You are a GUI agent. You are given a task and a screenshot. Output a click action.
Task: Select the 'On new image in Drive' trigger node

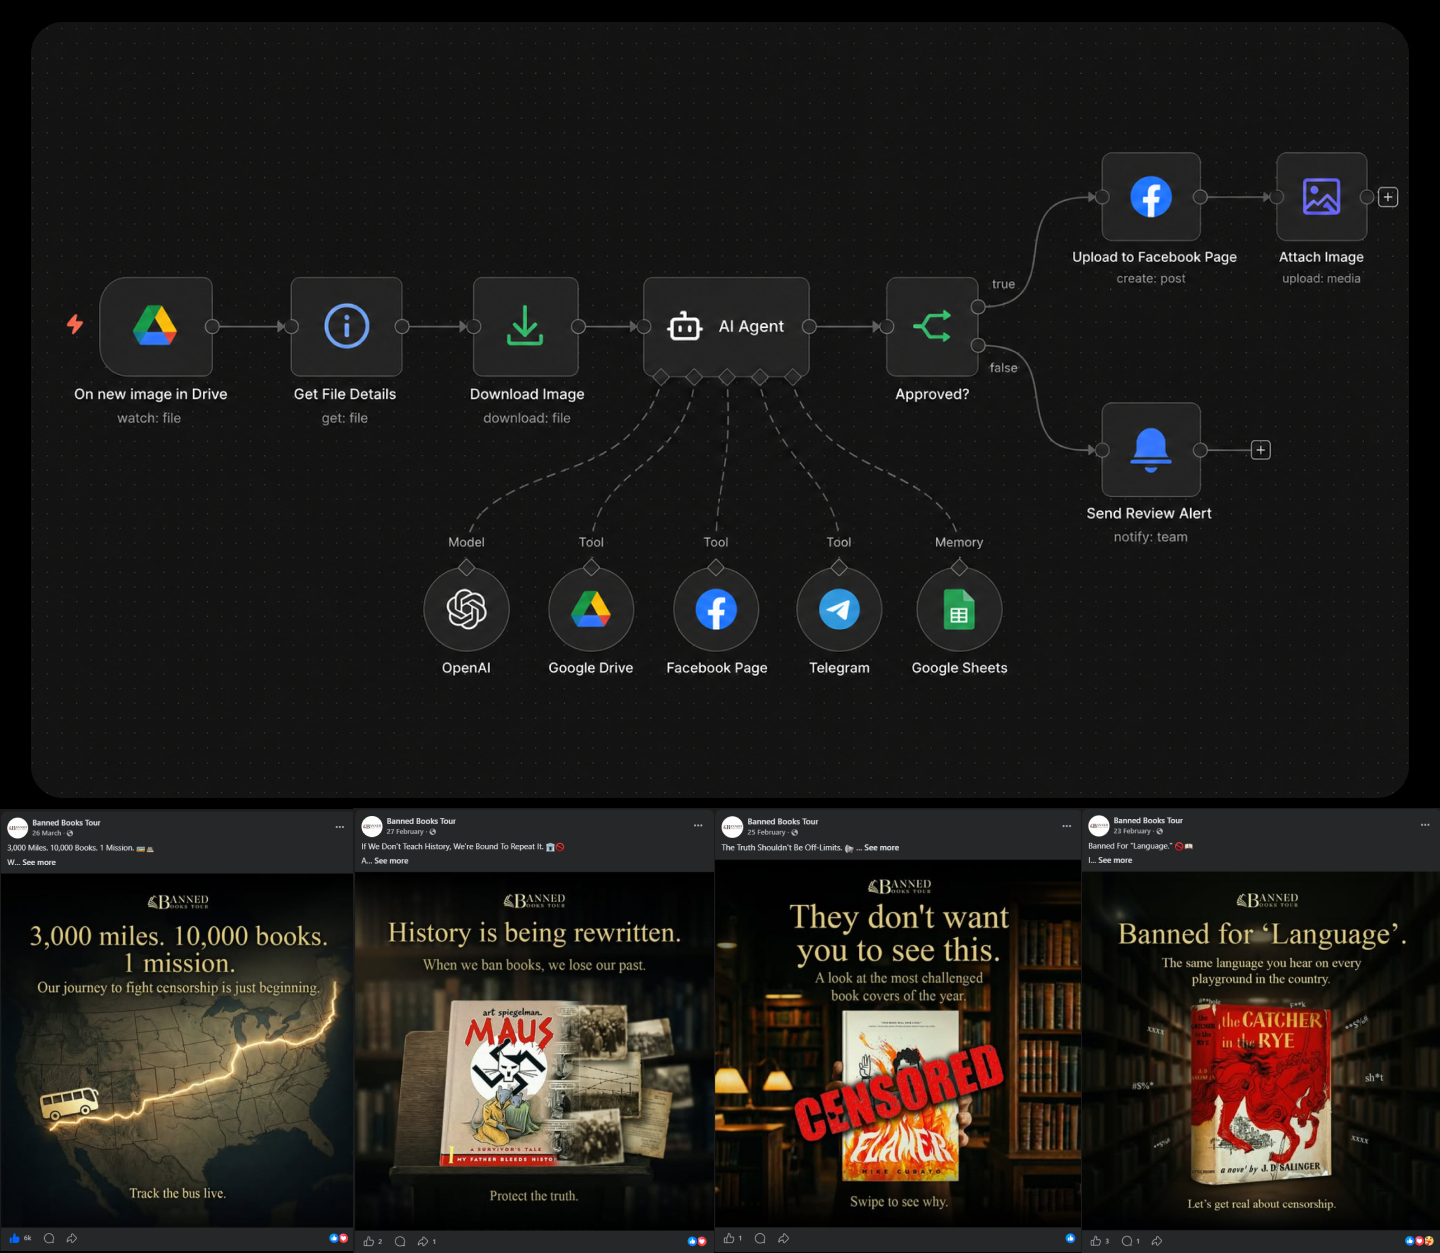(x=156, y=326)
